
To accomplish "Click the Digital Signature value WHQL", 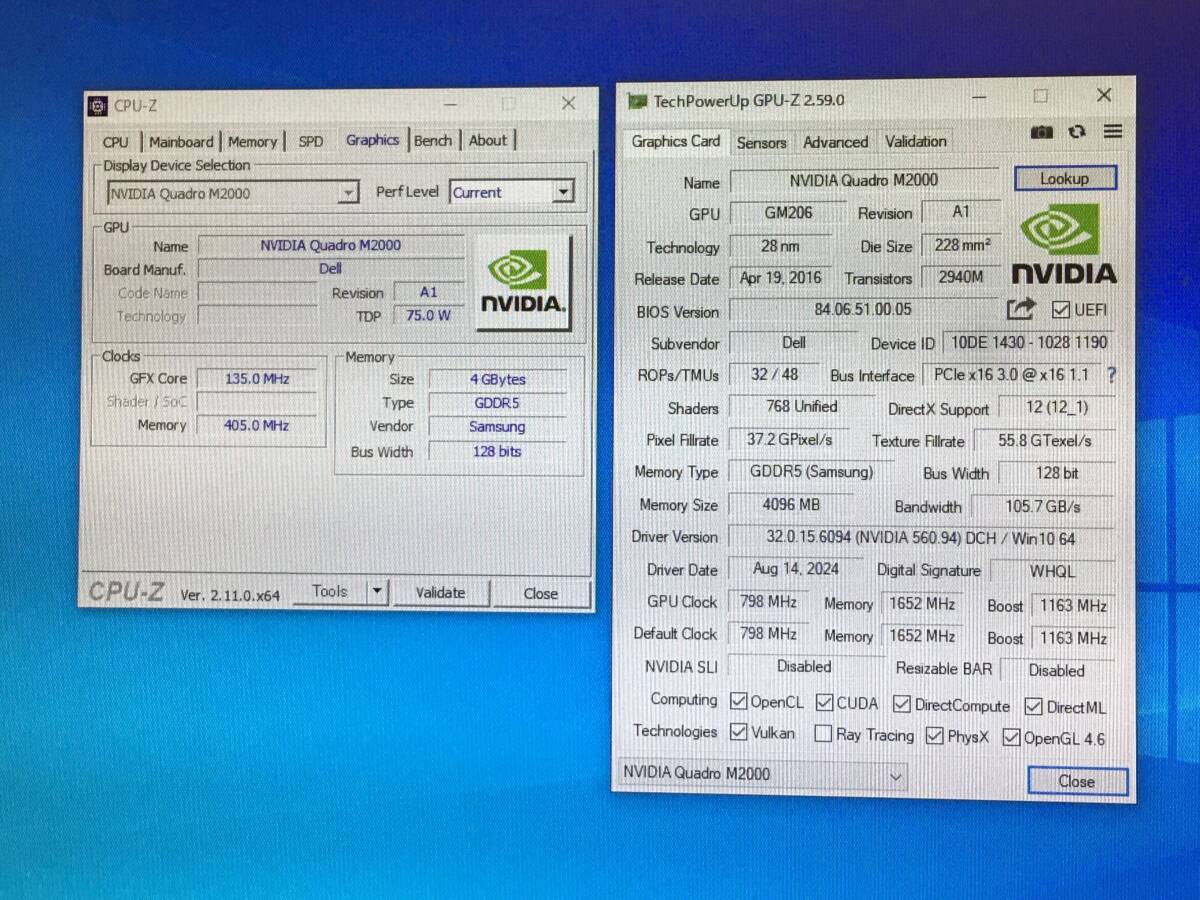I will [x=1052, y=571].
